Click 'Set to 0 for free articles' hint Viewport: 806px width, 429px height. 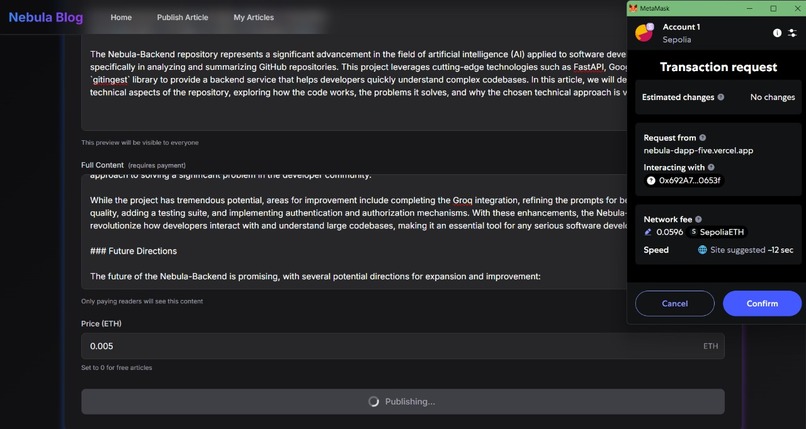(117, 368)
